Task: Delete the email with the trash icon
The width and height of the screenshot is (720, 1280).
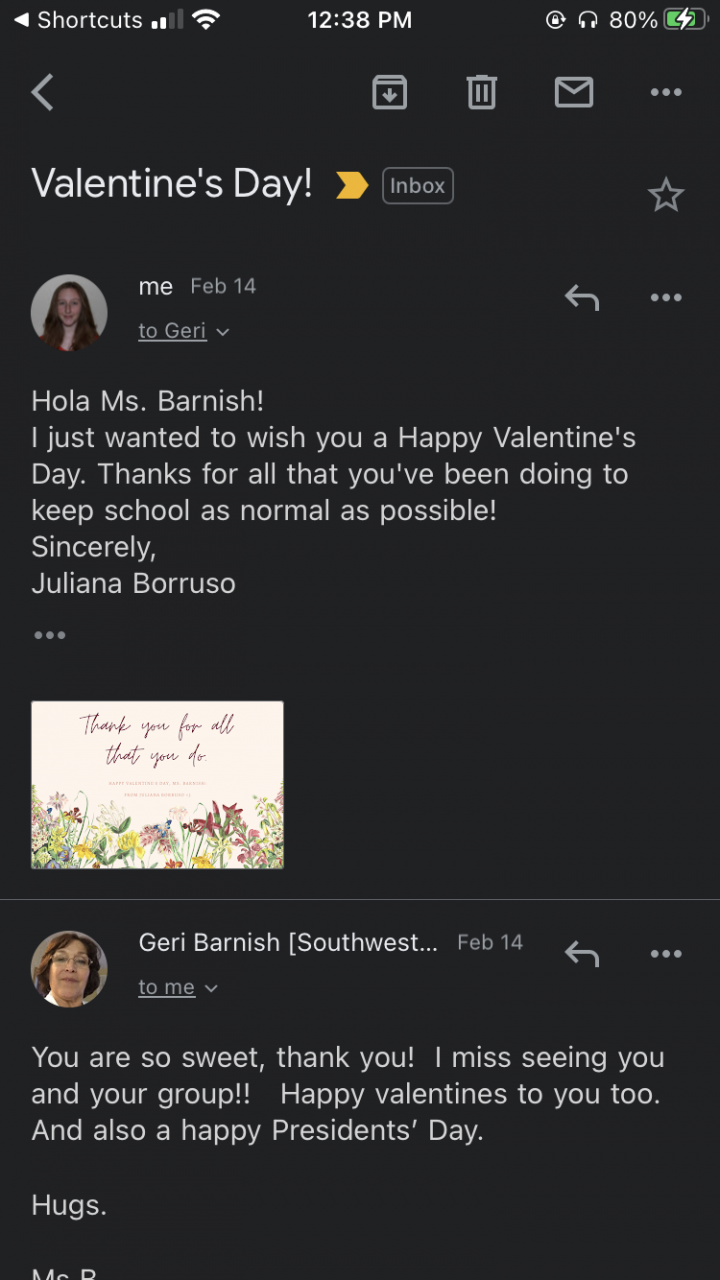Action: pos(481,93)
